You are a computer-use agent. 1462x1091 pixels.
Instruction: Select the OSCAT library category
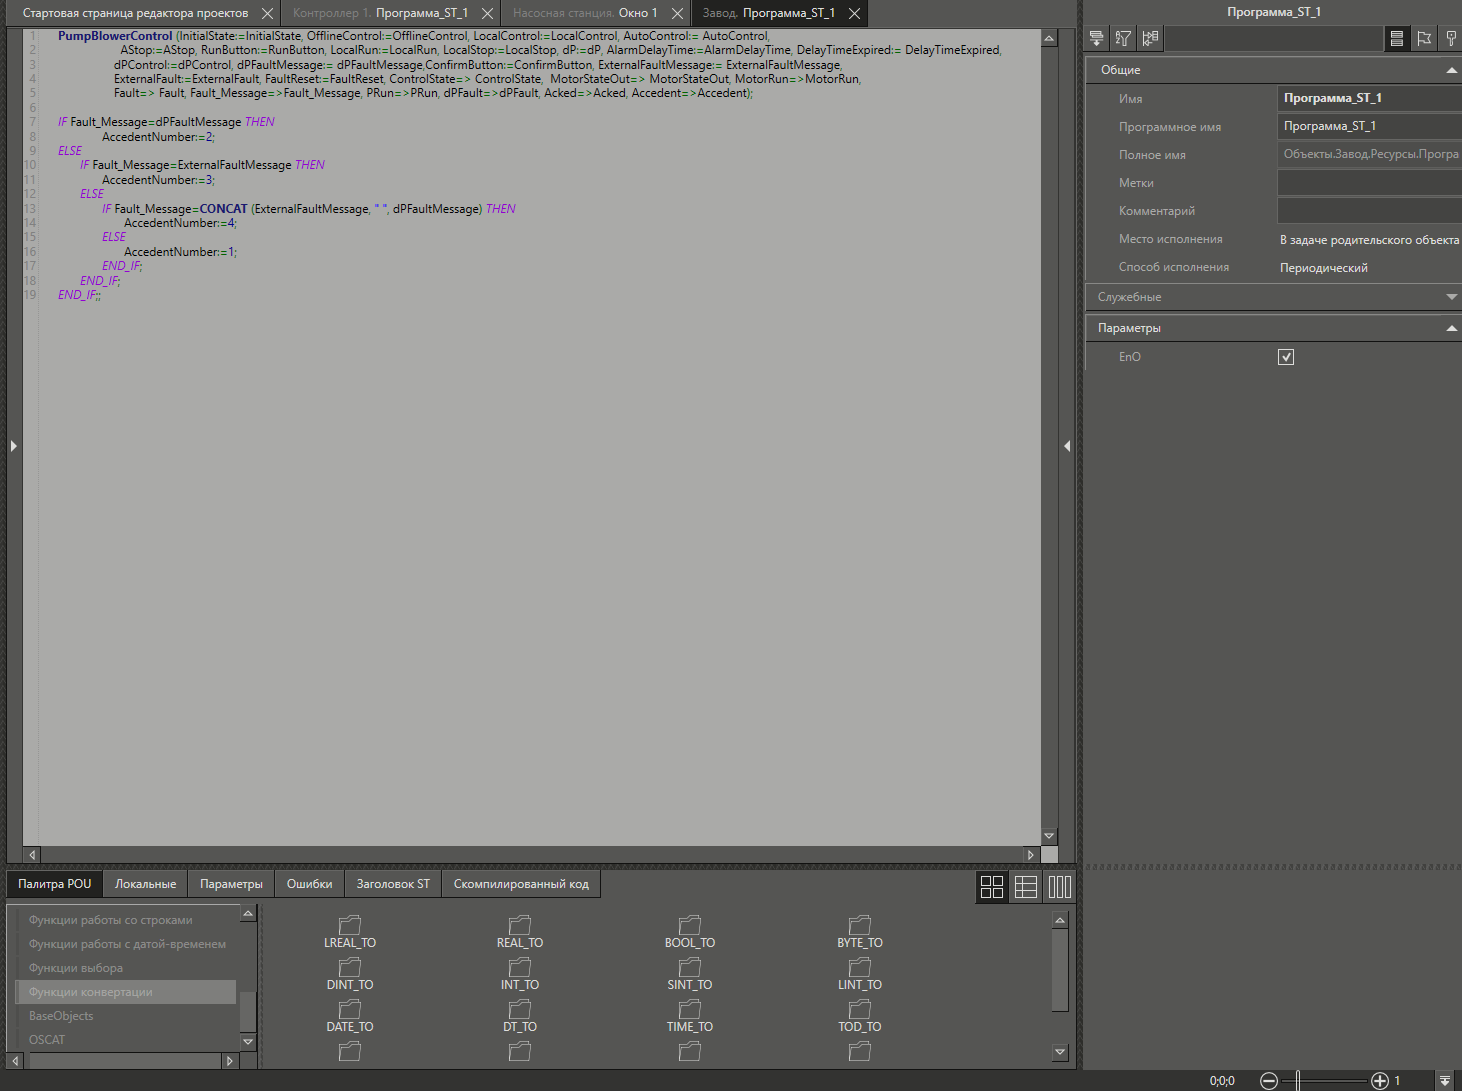[47, 1040]
